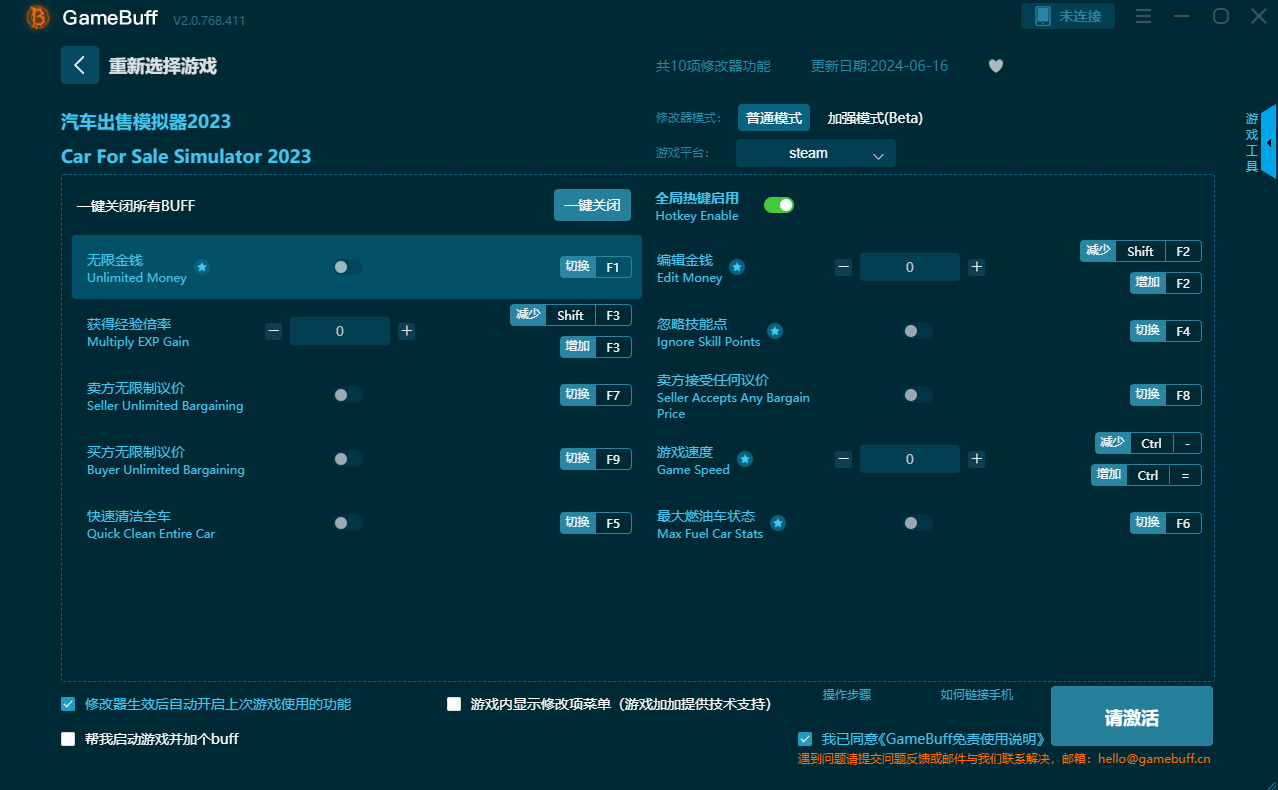
Task: Check 游戏内显示修改项菜单 checkbox
Action: pos(454,704)
